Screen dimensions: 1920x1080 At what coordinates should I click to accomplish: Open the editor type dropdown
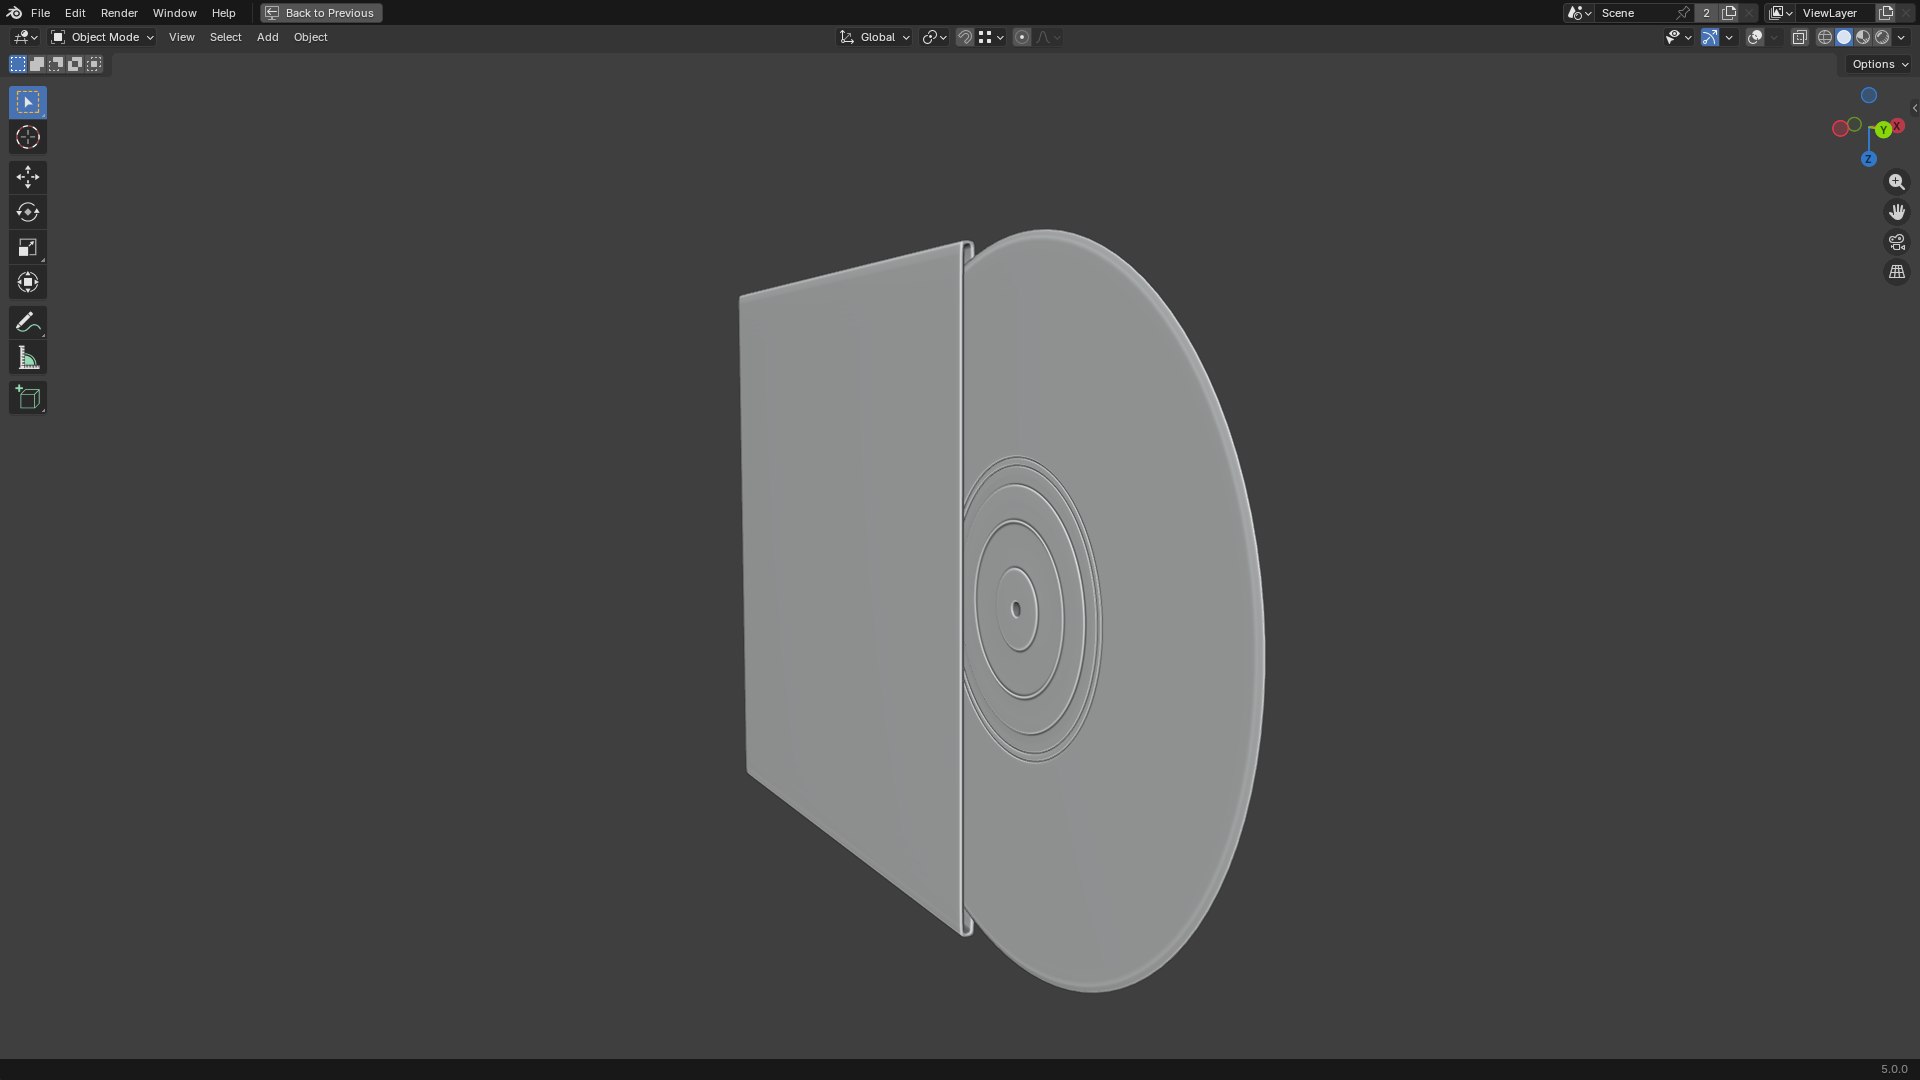[x=25, y=37]
